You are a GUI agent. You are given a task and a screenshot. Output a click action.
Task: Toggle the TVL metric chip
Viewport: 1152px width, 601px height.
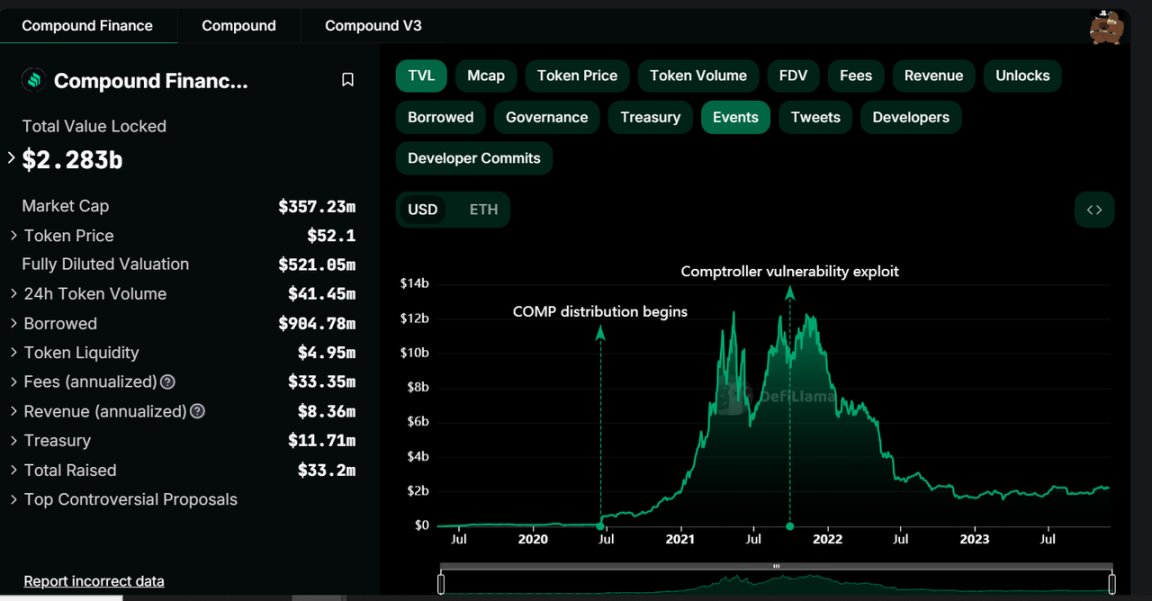pos(421,75)
